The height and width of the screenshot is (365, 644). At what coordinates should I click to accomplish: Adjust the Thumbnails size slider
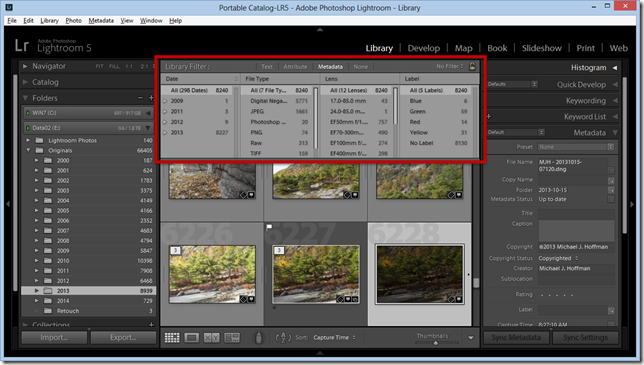point(435,343)
